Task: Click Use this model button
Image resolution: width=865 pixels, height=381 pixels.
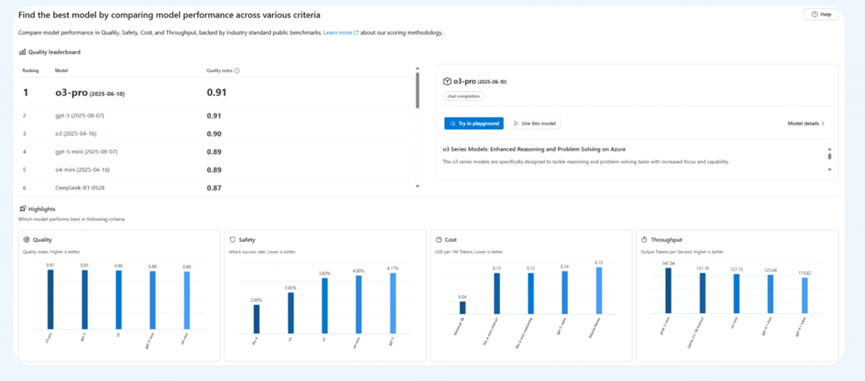Action: (534, 124)
